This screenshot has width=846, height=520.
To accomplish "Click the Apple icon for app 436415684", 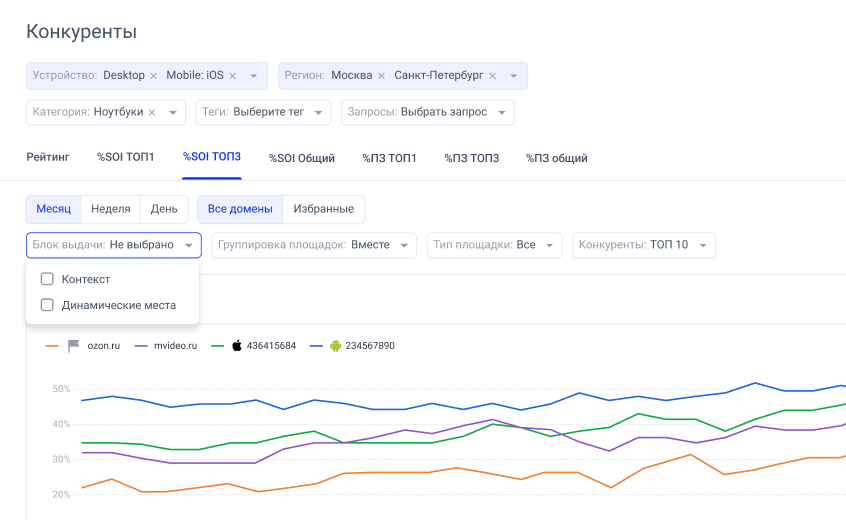I will (x=237, y=346).
